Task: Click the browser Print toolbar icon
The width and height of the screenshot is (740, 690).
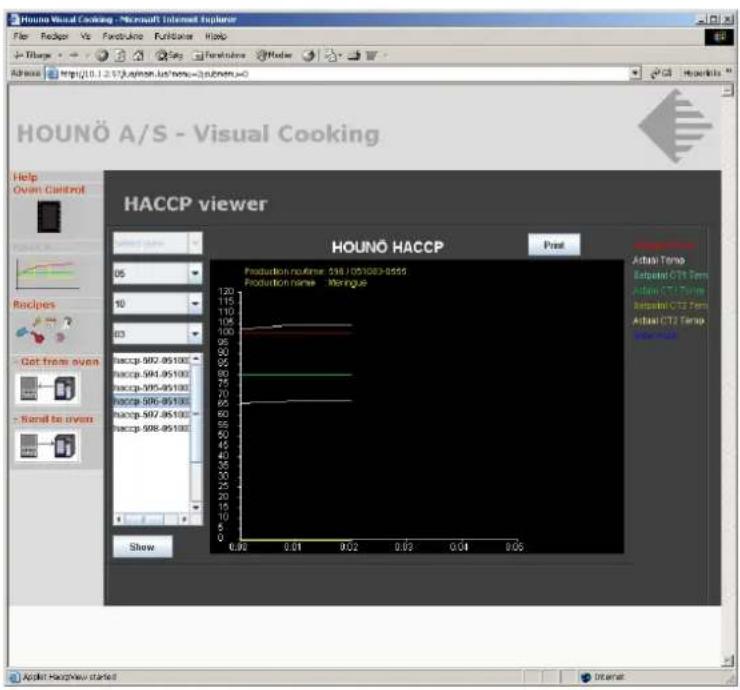Action: [354, 56]
